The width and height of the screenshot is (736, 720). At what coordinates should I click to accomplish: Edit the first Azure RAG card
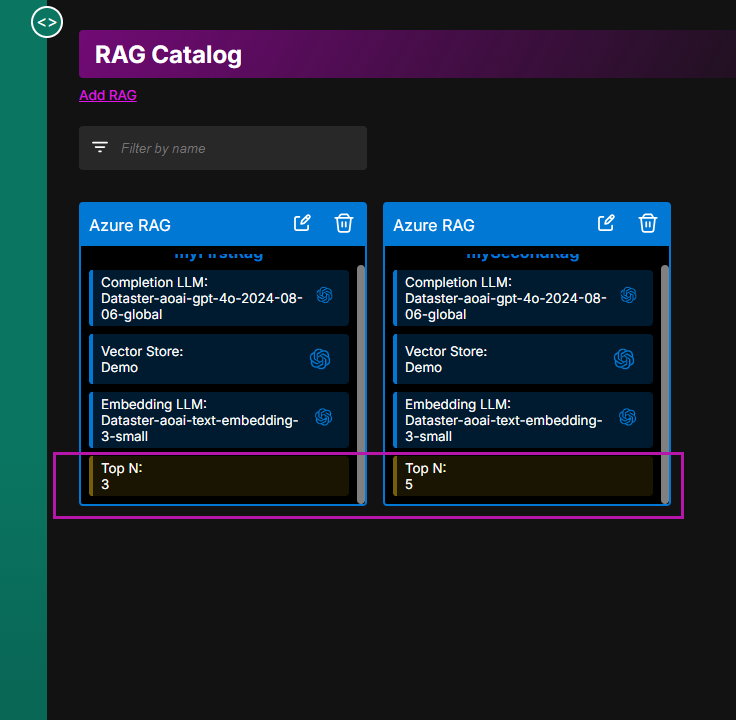(x=302, y=223)
